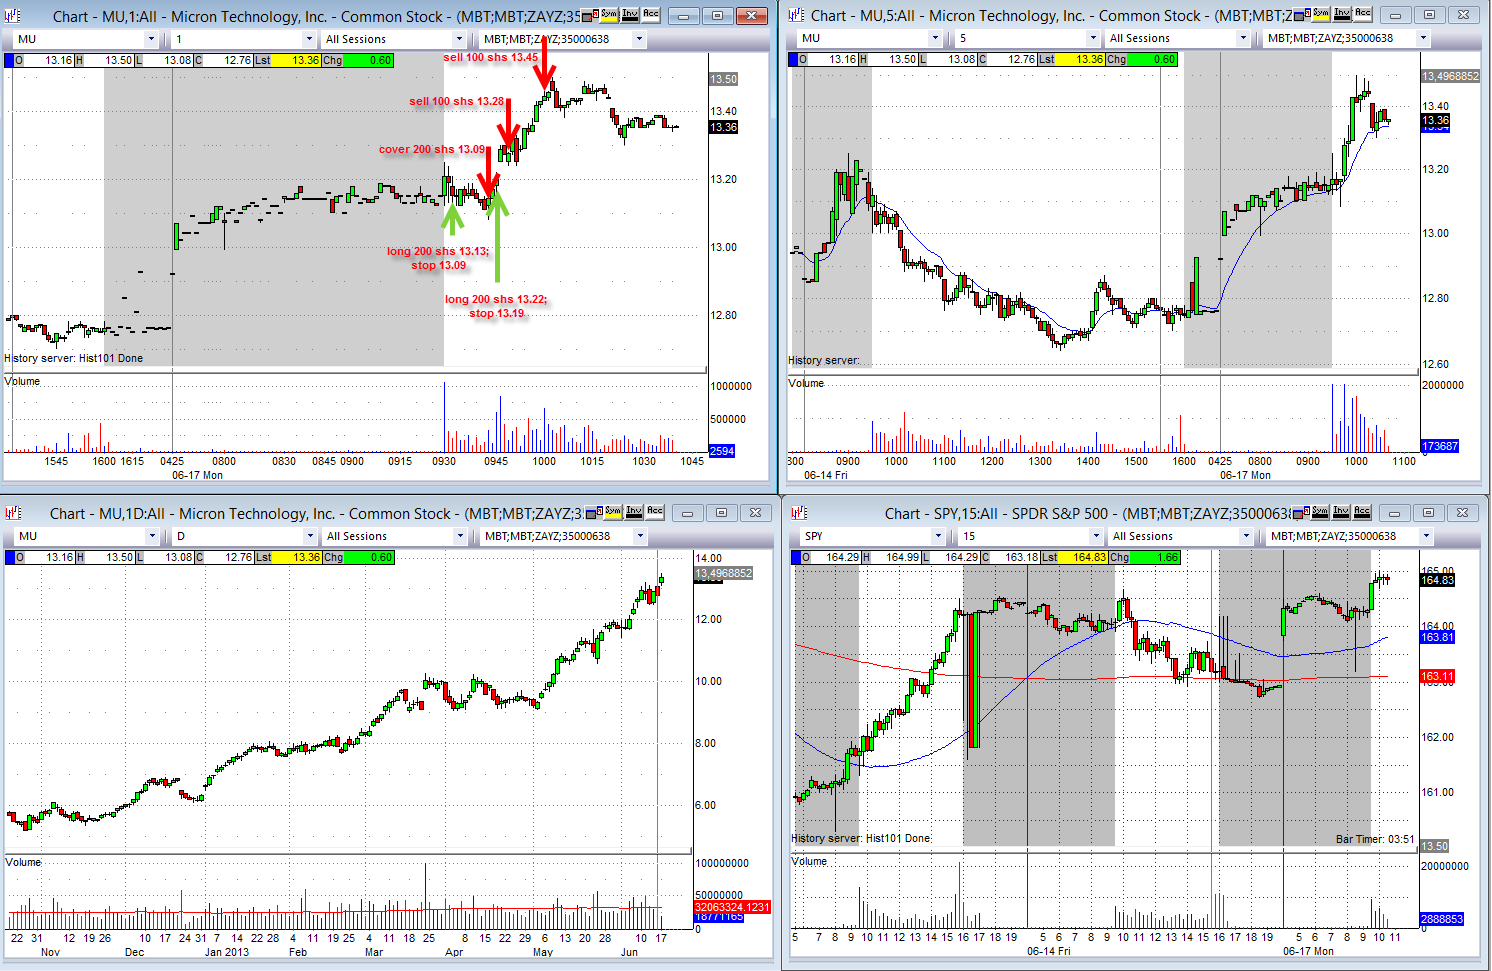Image resolution: width=1492 pixels, height=971 pixels.
Task: Open the All Sessions dropdown in the SPY chart
Action: (x=1246, y=536)
